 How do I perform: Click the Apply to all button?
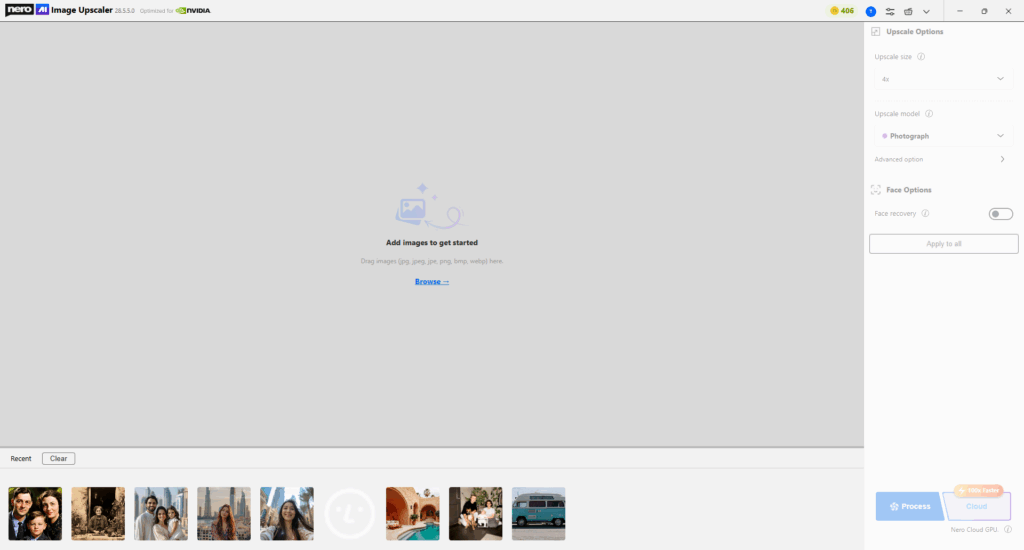tap(943, 243)
